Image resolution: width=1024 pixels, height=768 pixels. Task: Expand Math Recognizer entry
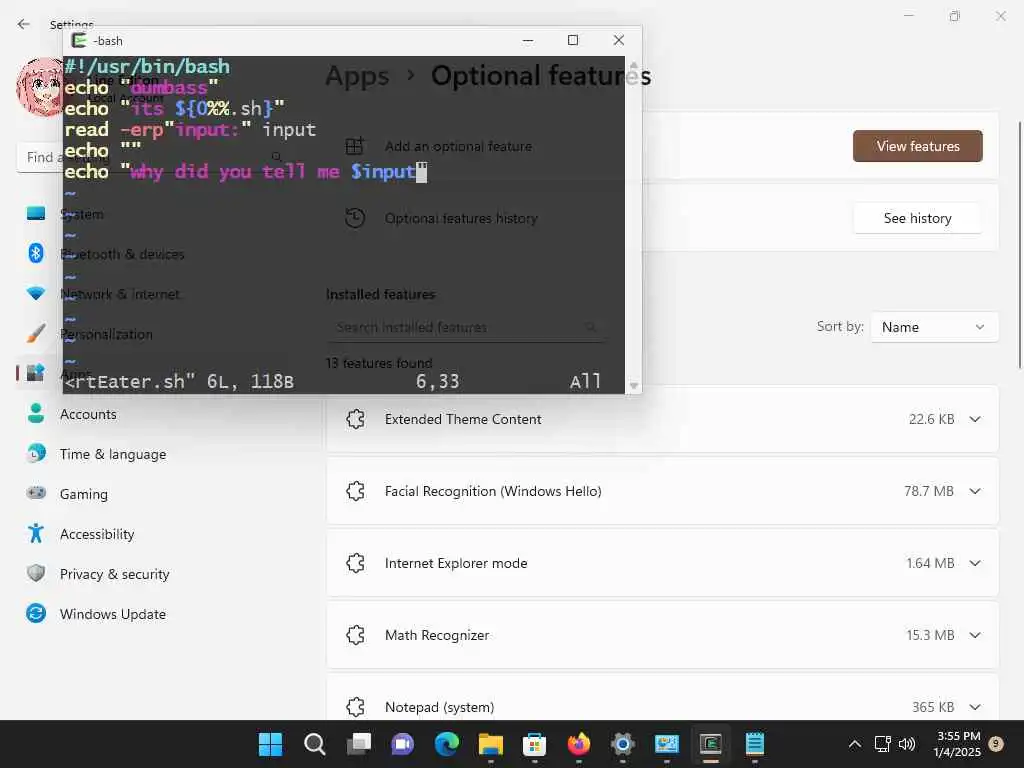coord(975,635)
